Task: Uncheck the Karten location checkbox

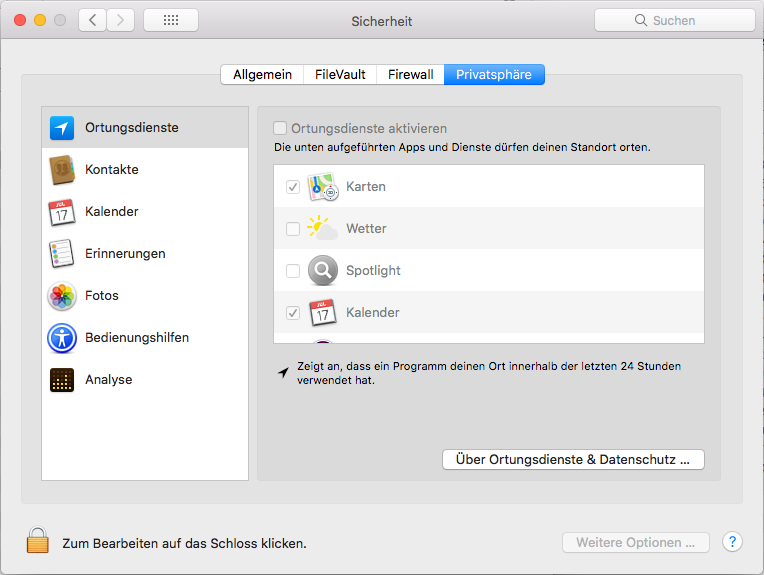Action: pos(293,187)
